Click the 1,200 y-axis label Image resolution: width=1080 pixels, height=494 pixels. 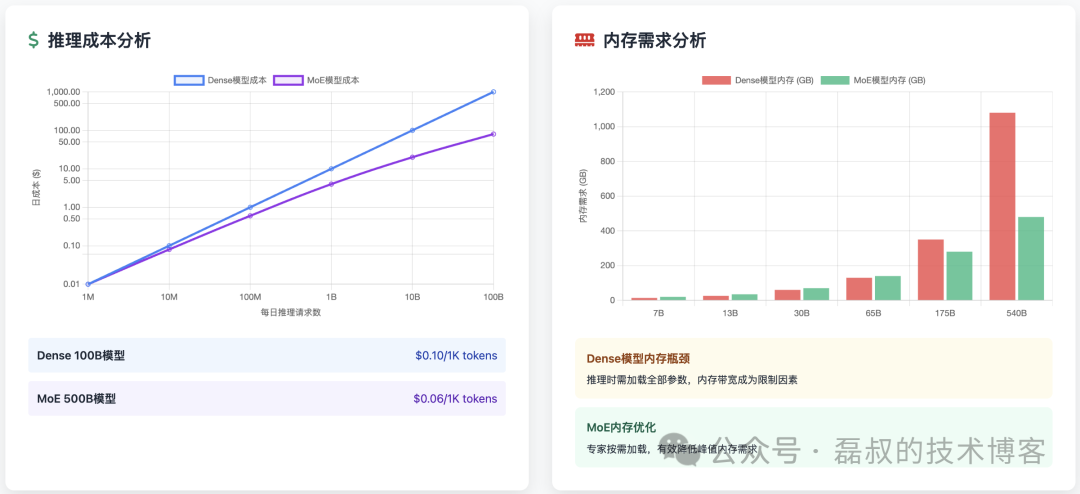coord(605,92)
